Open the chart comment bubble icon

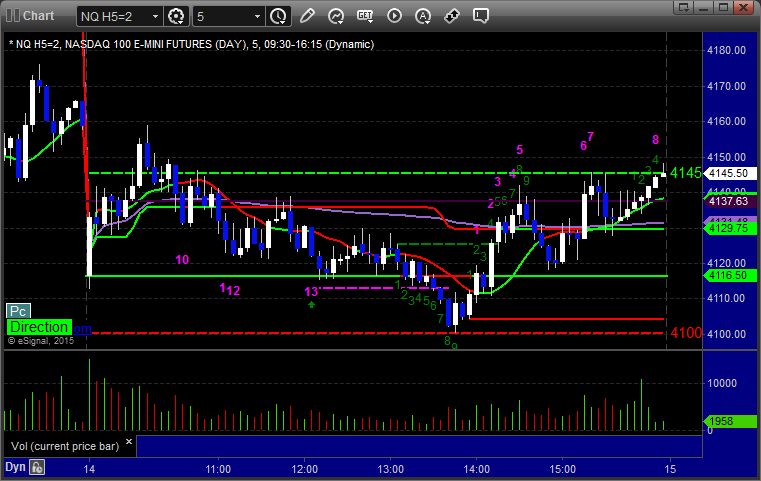pos(481,16)
